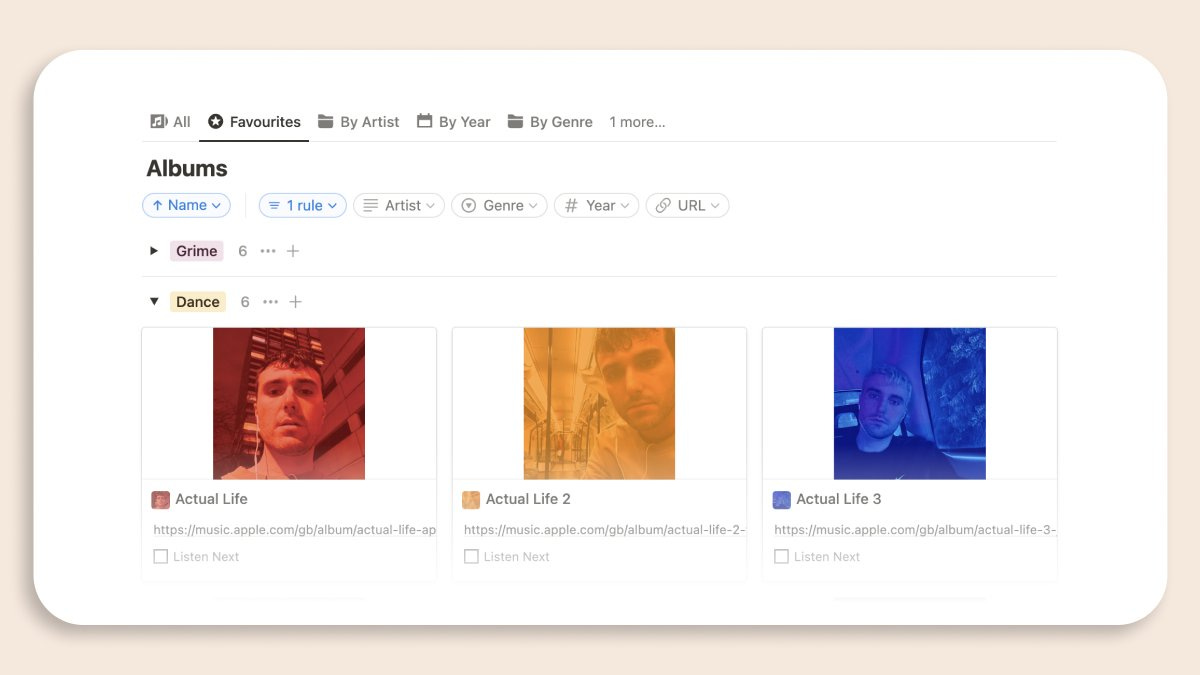Click the Dance genre tag
Image resolution: width=1200 pixels, height=675 pixels.
coord(198,302)
